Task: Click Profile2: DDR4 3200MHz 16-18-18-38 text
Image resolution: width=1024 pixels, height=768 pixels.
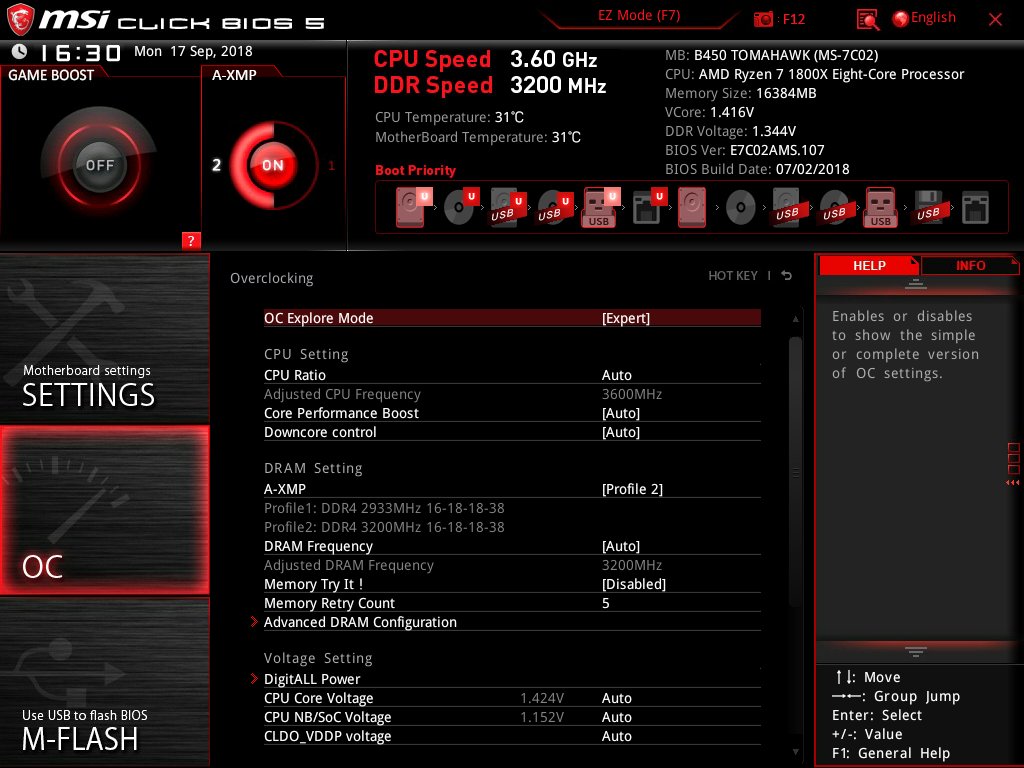Action: point(384,527)
